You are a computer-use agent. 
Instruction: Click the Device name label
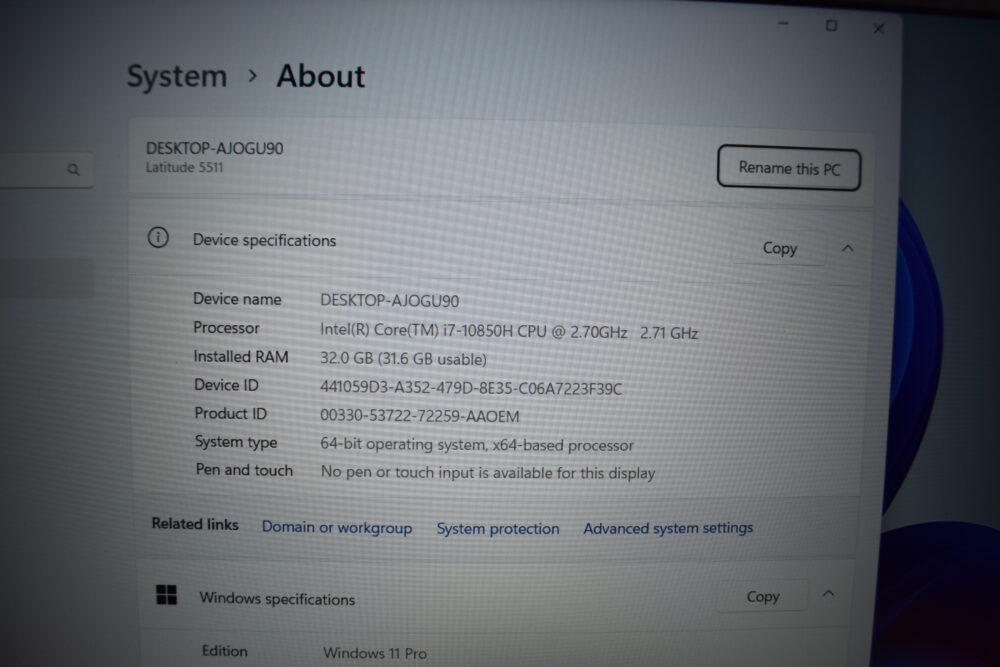click(x=237, y=299)
